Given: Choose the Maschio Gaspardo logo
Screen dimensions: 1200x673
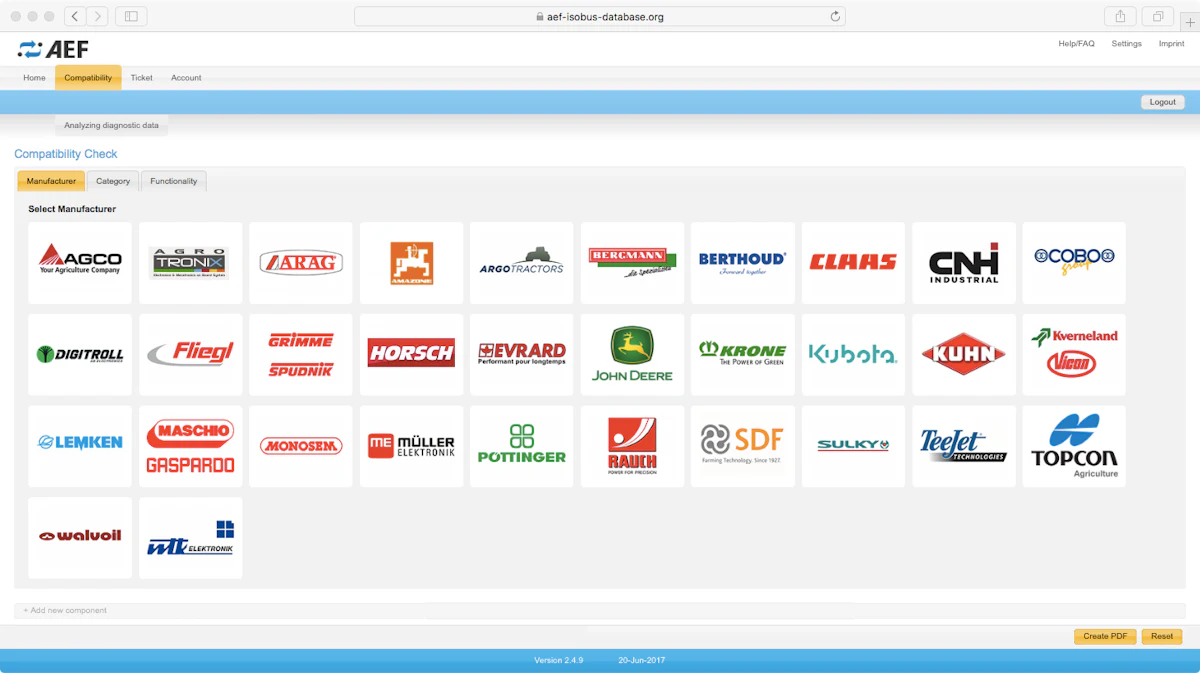Looking at the screenshot, I should click(191, 446).
